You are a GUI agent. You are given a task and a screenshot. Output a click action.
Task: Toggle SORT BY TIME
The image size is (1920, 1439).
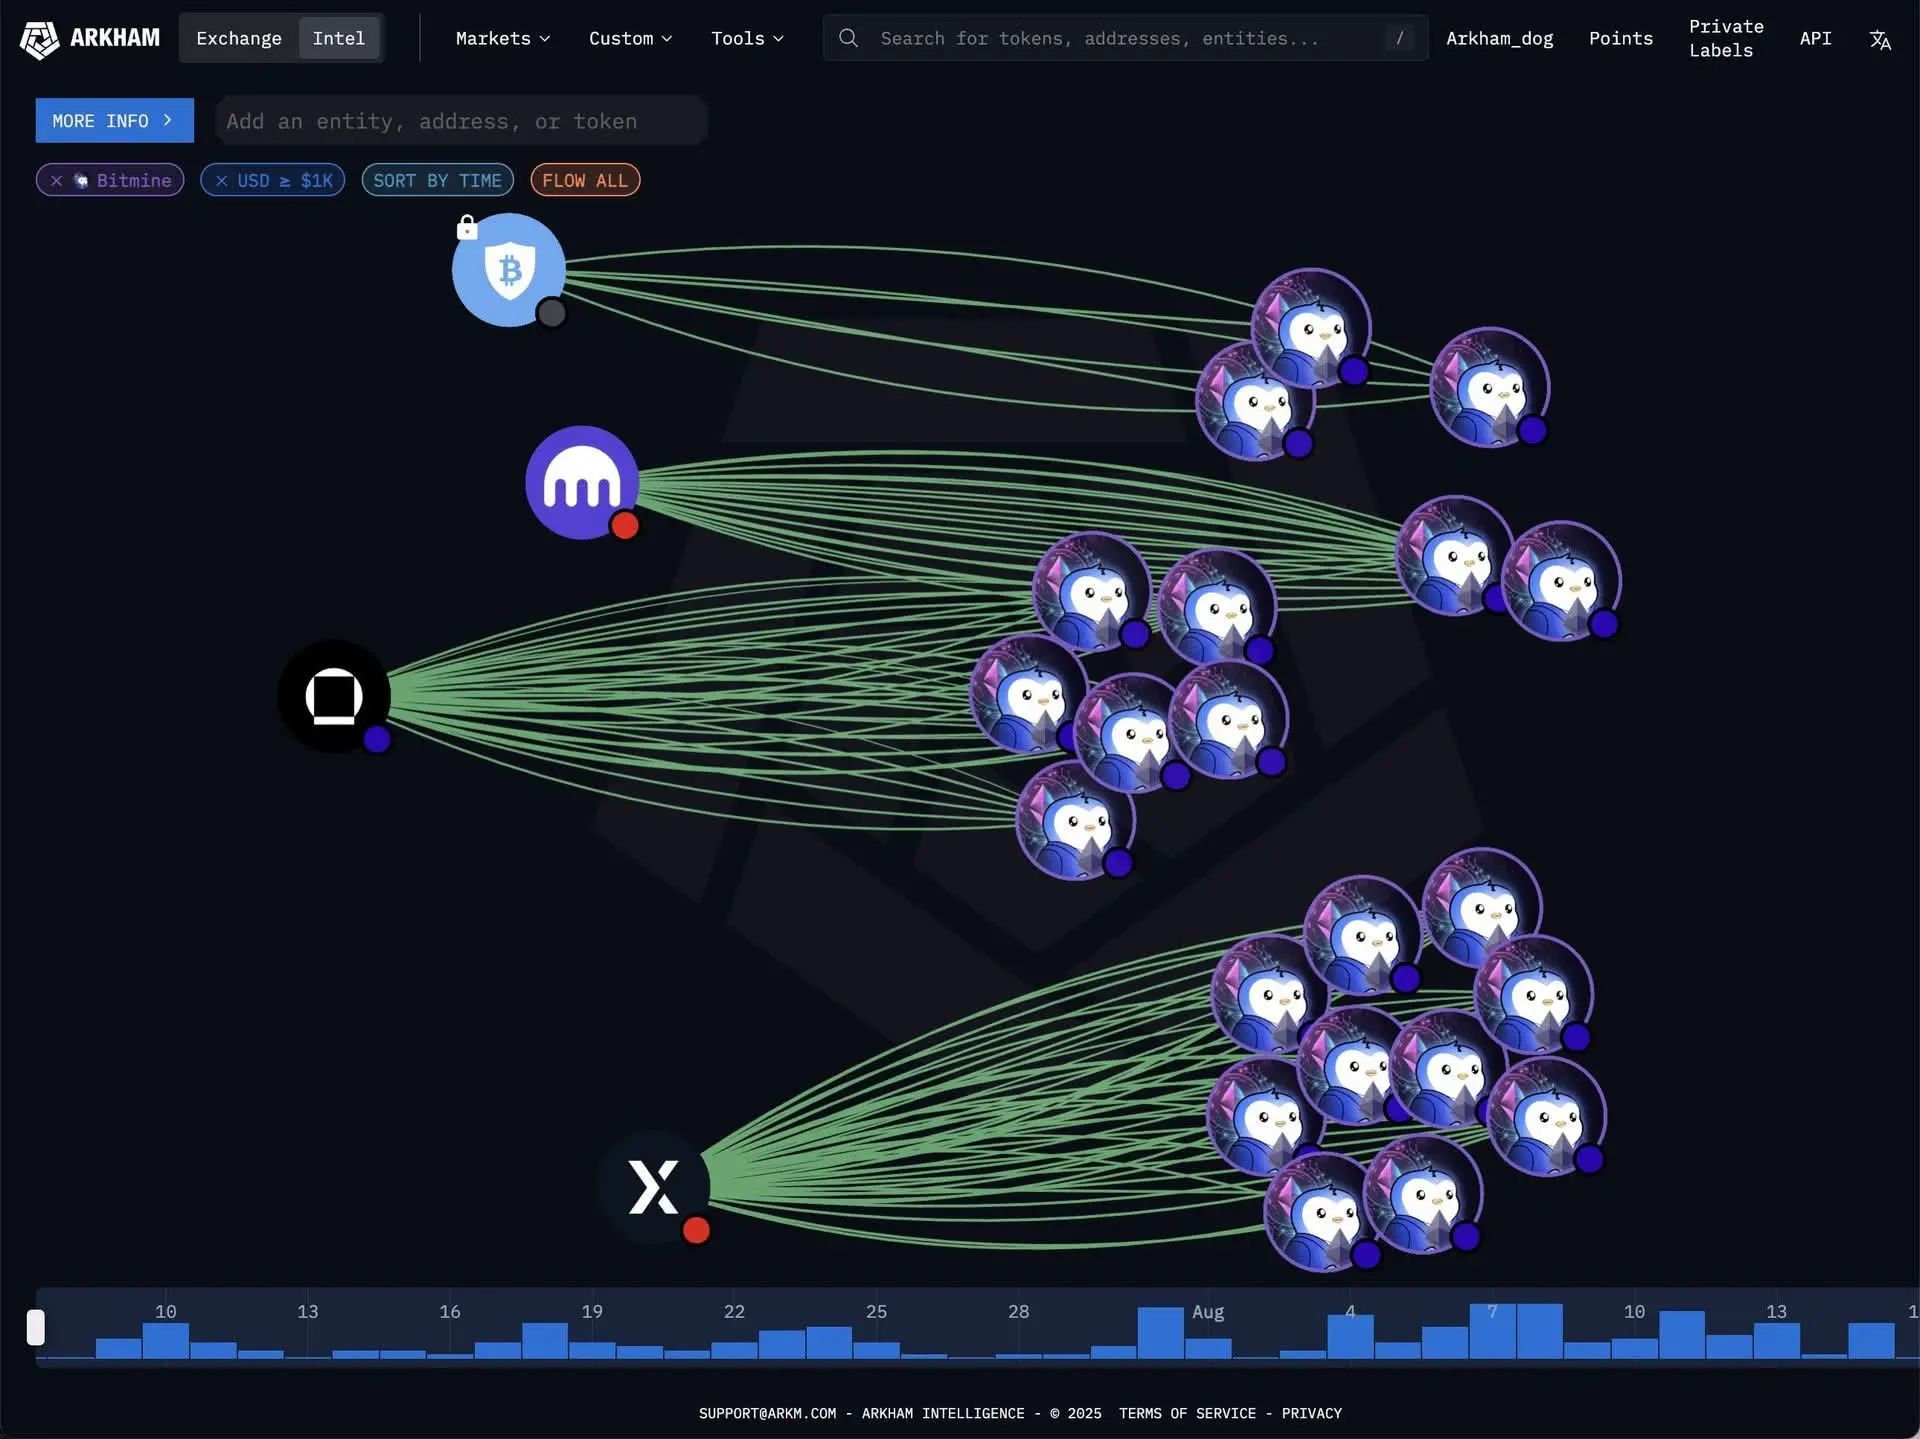(437, 180)
